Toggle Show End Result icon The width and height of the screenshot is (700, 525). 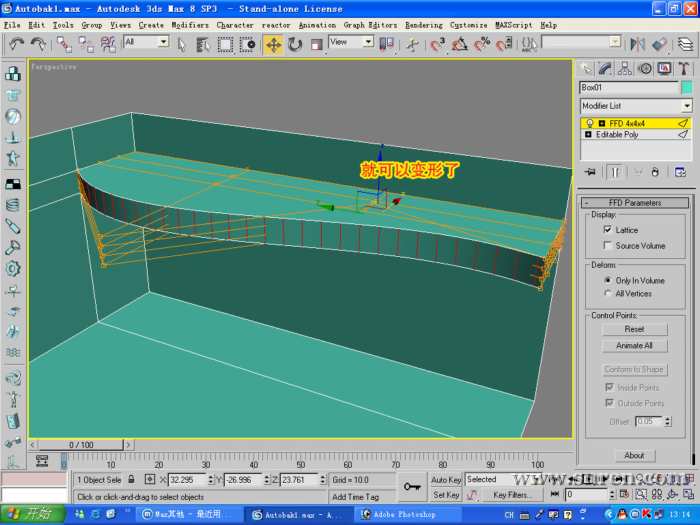[x=615, y=172]
